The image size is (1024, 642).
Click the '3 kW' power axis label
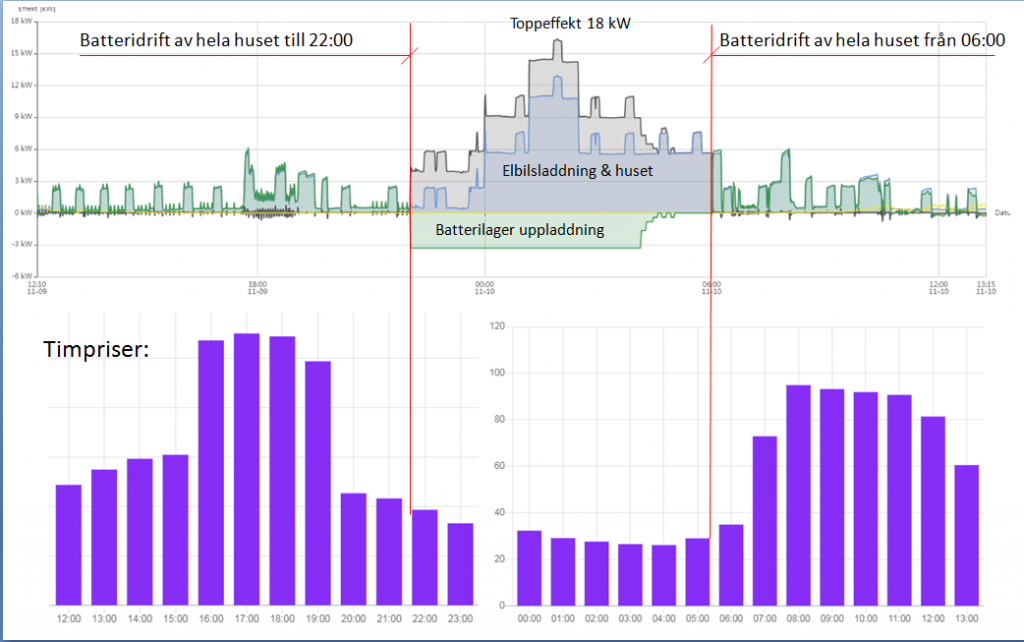24,181
